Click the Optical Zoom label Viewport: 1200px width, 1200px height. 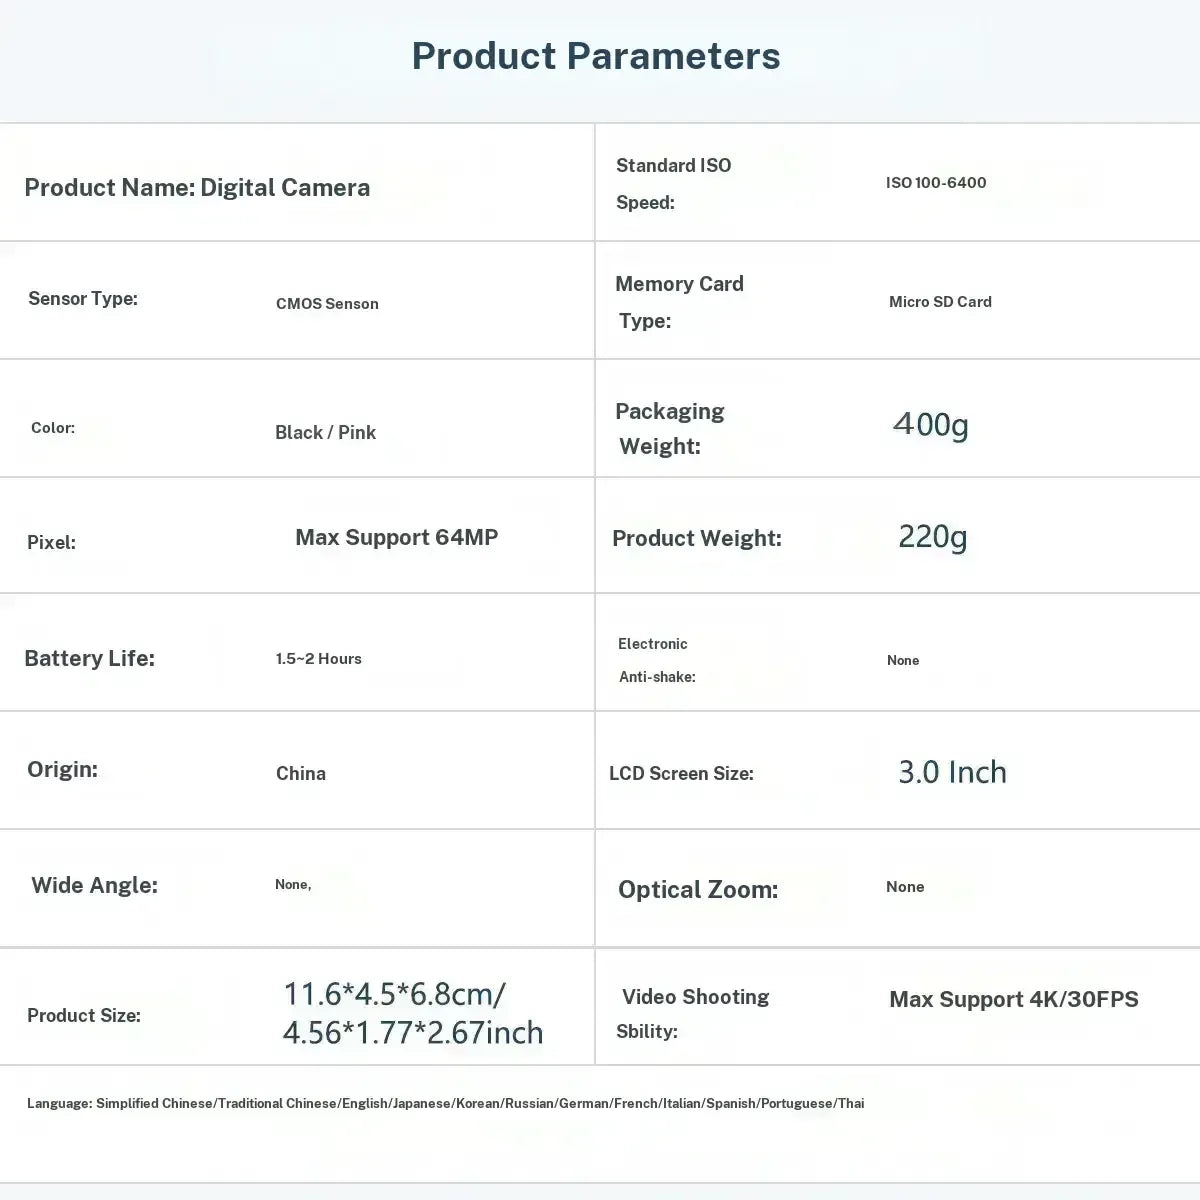(x=698, y=890)
